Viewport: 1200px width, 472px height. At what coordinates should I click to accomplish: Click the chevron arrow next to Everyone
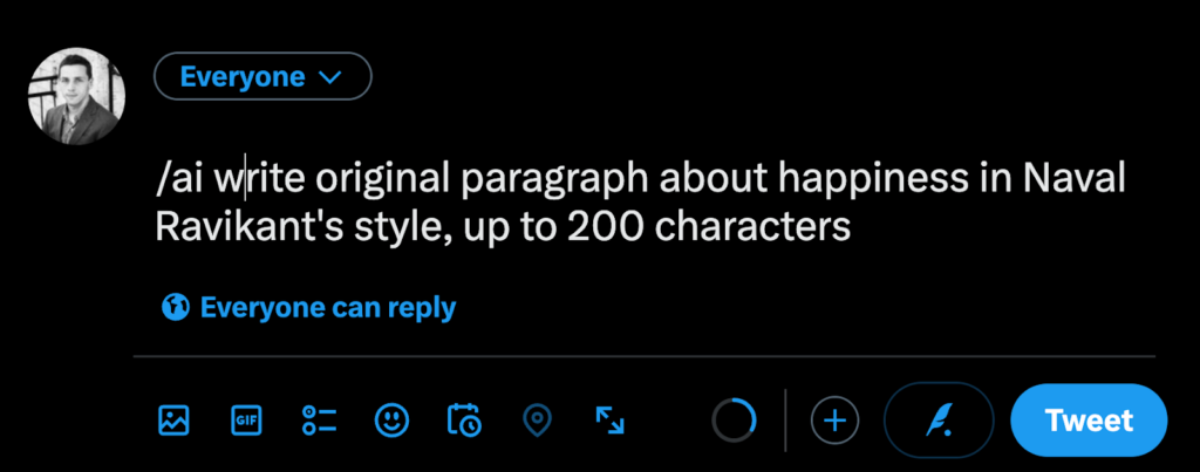[329, 76]
